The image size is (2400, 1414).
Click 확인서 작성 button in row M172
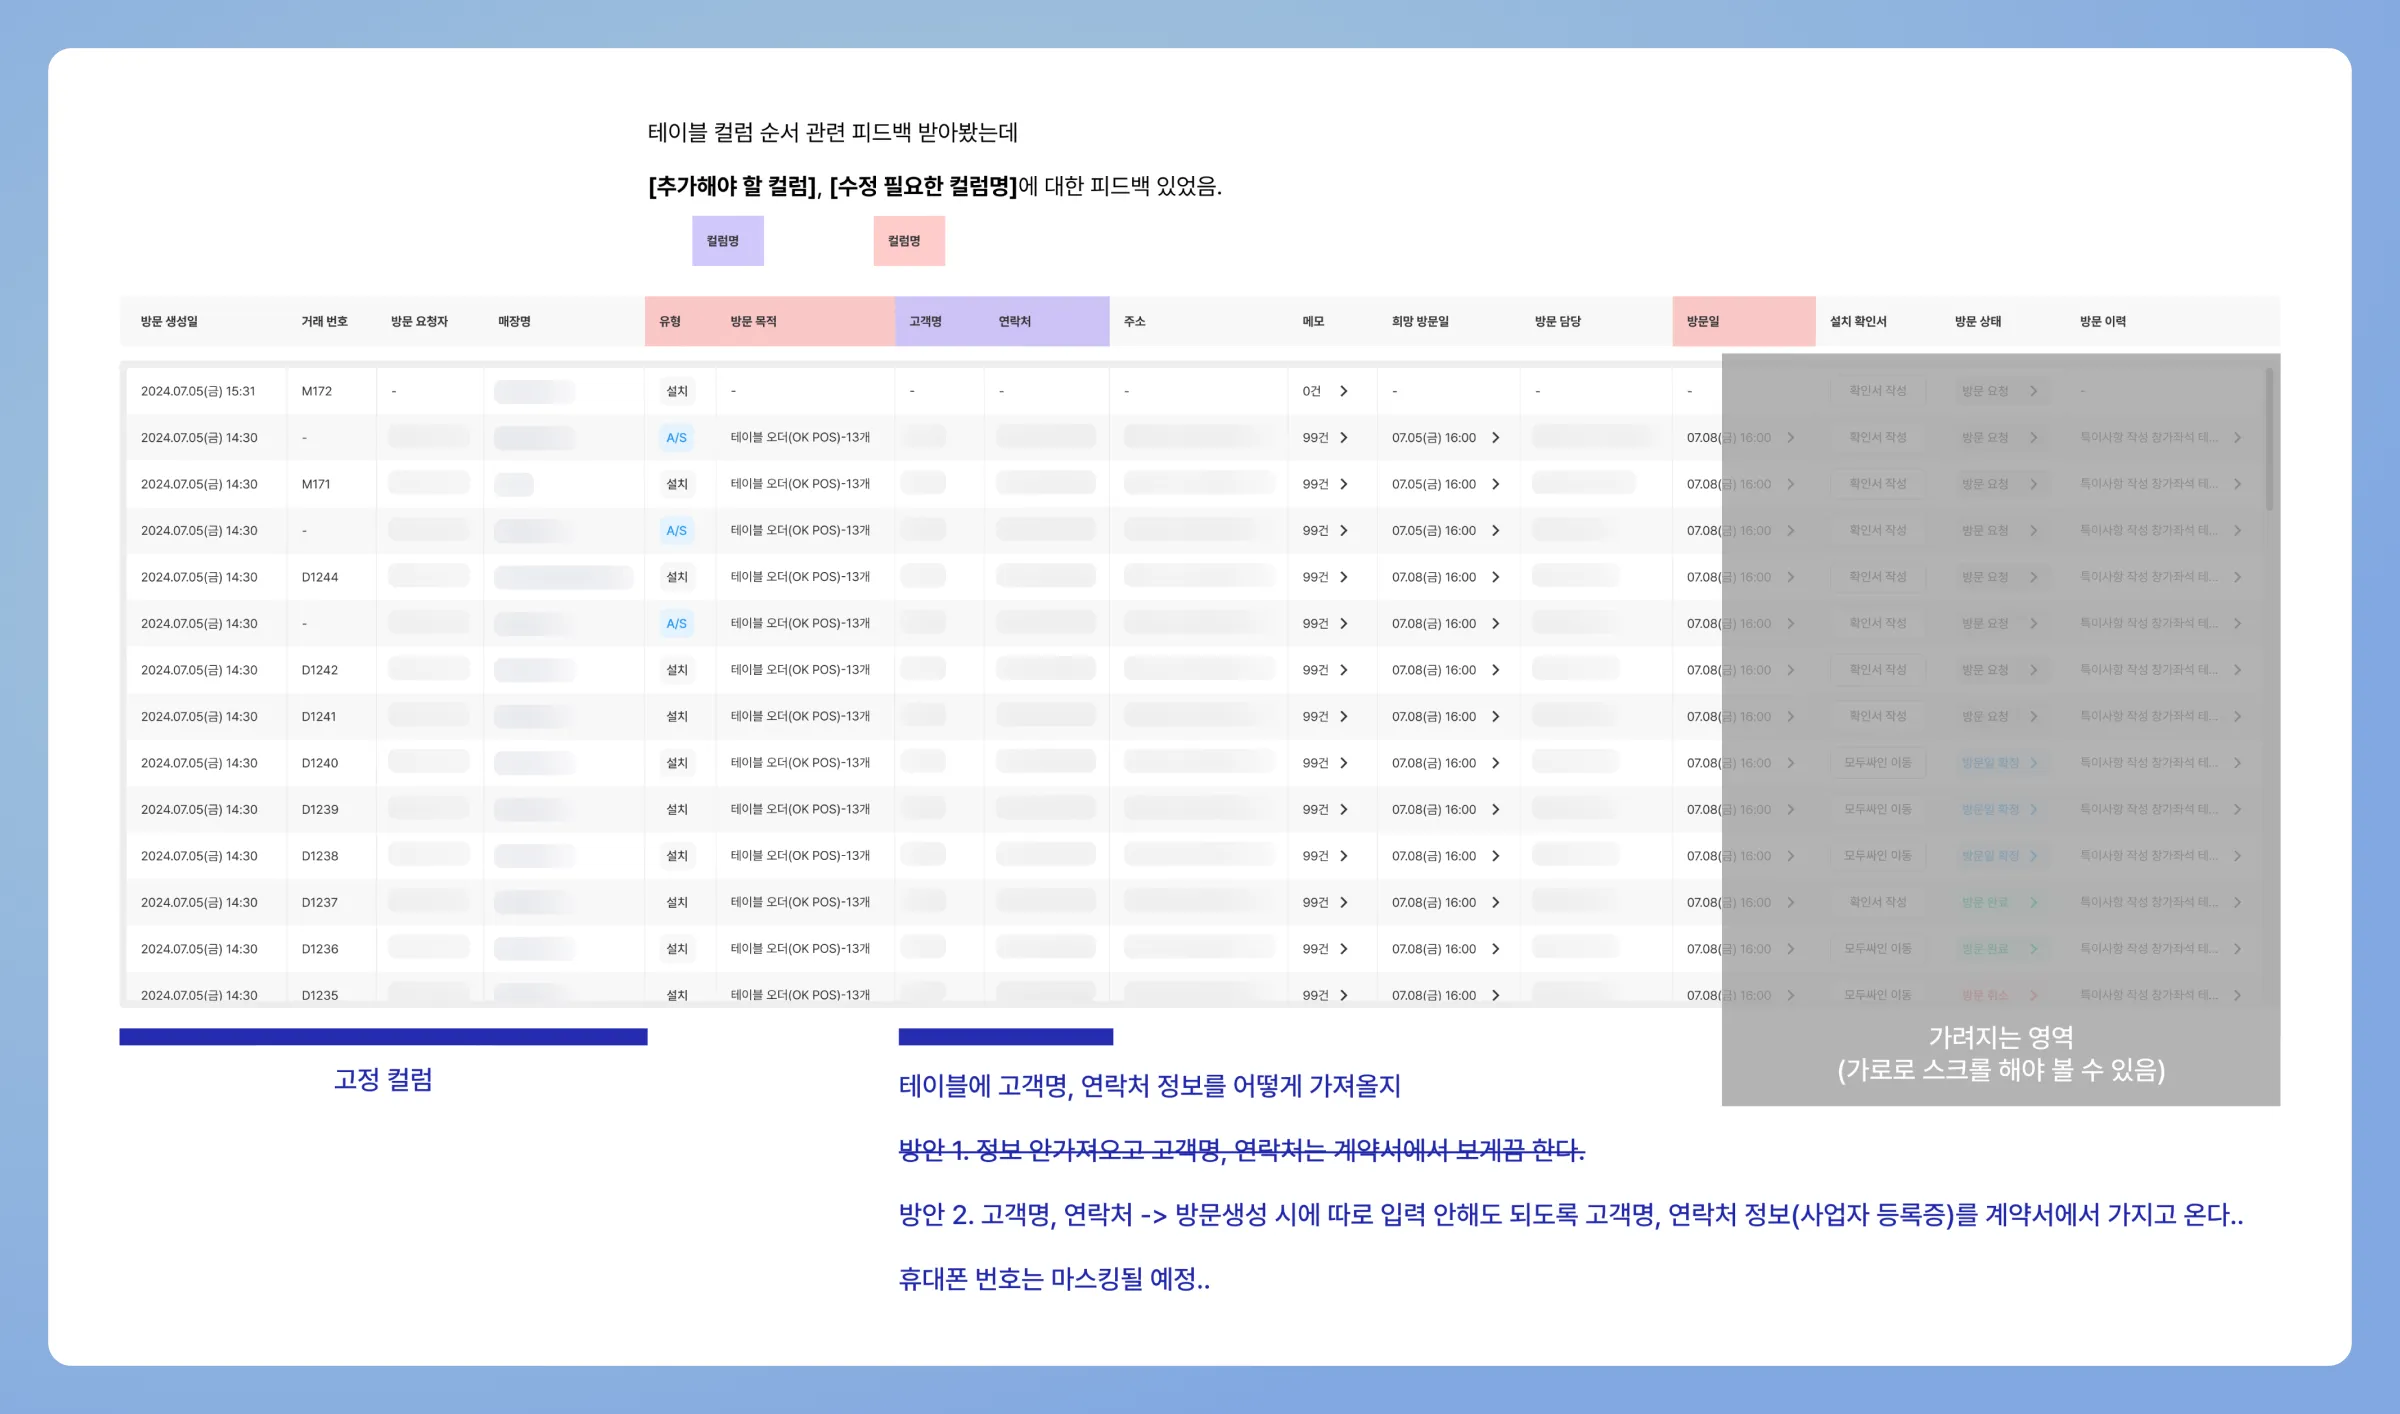click(x=1878, y=391)
